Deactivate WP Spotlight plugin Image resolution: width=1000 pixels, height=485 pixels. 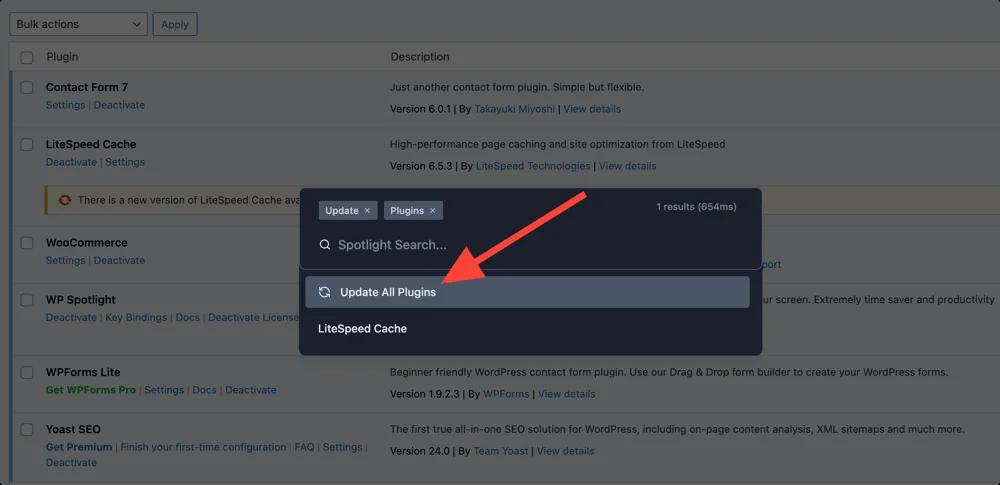tap(71, 317)
